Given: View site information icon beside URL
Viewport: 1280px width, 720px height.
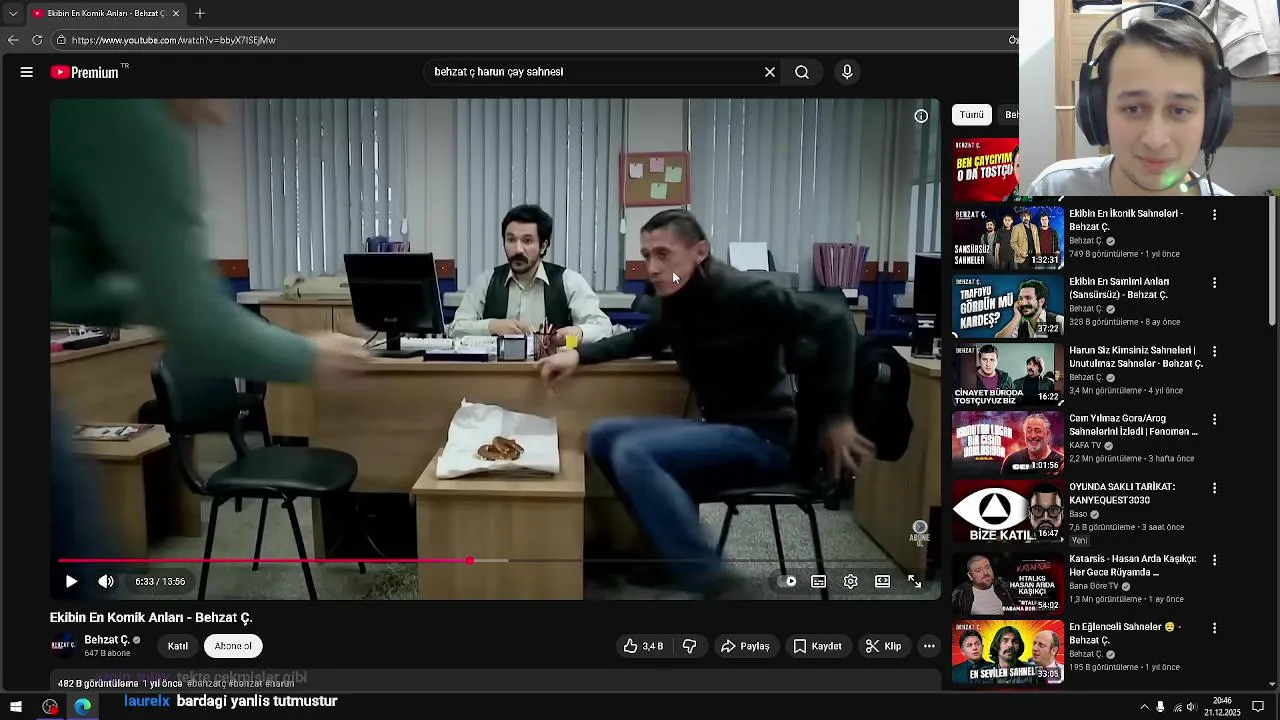Looking at the screenshot, I should click(x=61, y=40).
